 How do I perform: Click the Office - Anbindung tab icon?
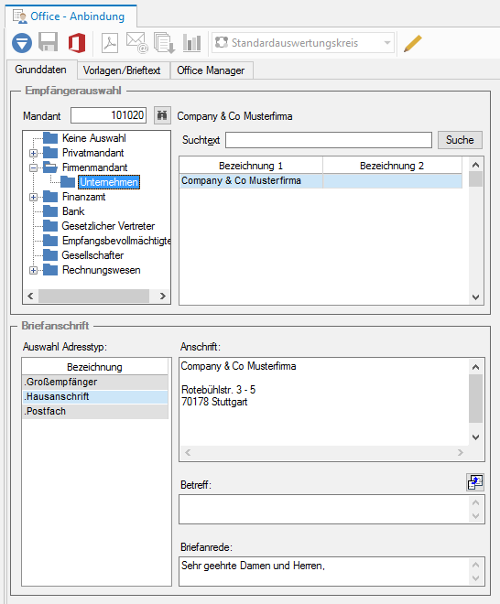click(20, 17)
